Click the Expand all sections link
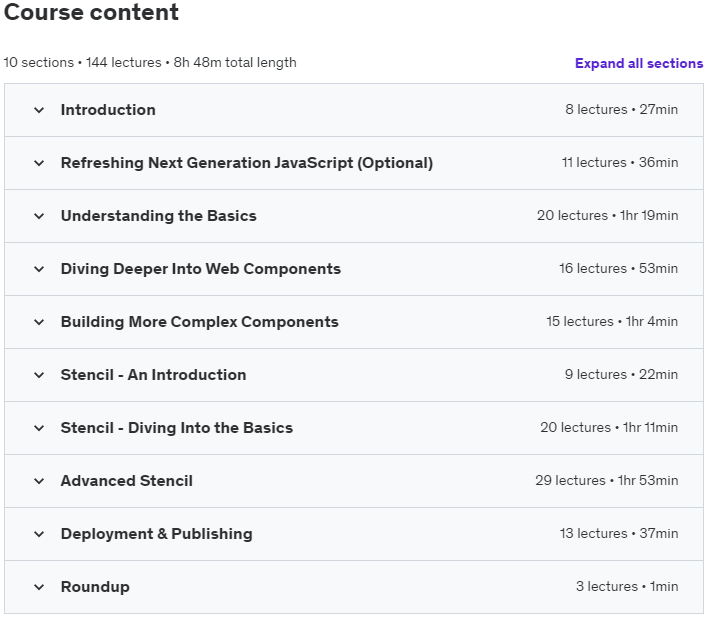The height and width of the screenshot is (617, 707). (639, 63)
